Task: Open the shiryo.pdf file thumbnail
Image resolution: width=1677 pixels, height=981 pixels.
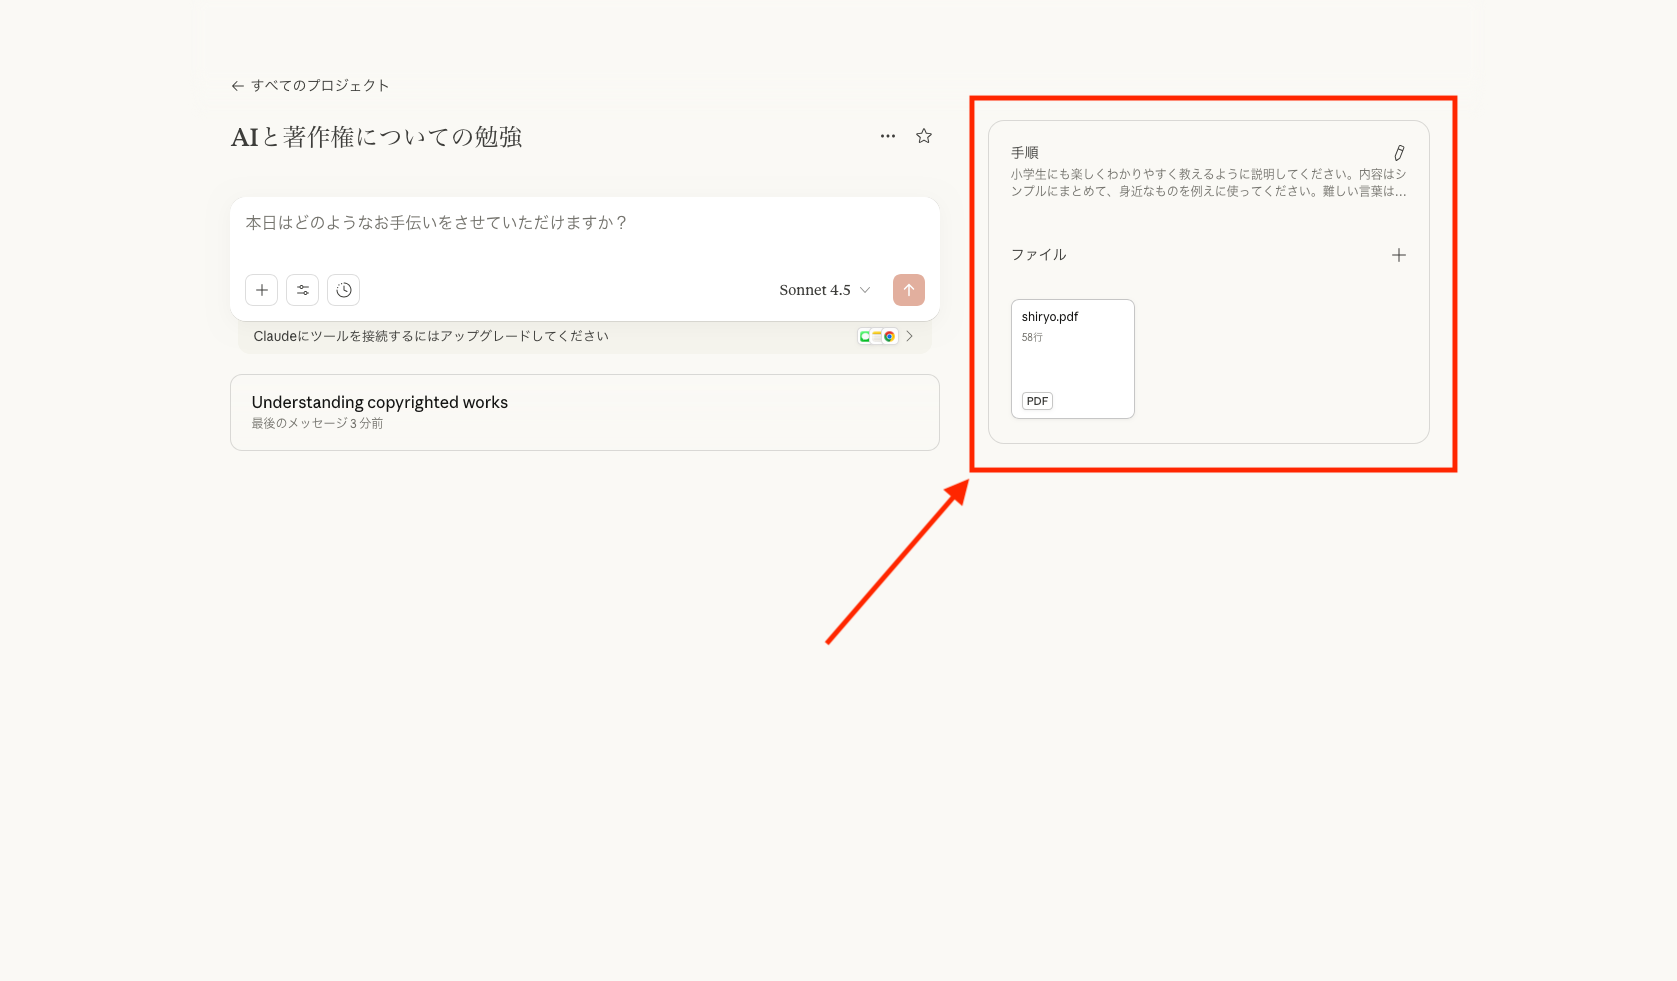Action: (x=1072, y=358)
